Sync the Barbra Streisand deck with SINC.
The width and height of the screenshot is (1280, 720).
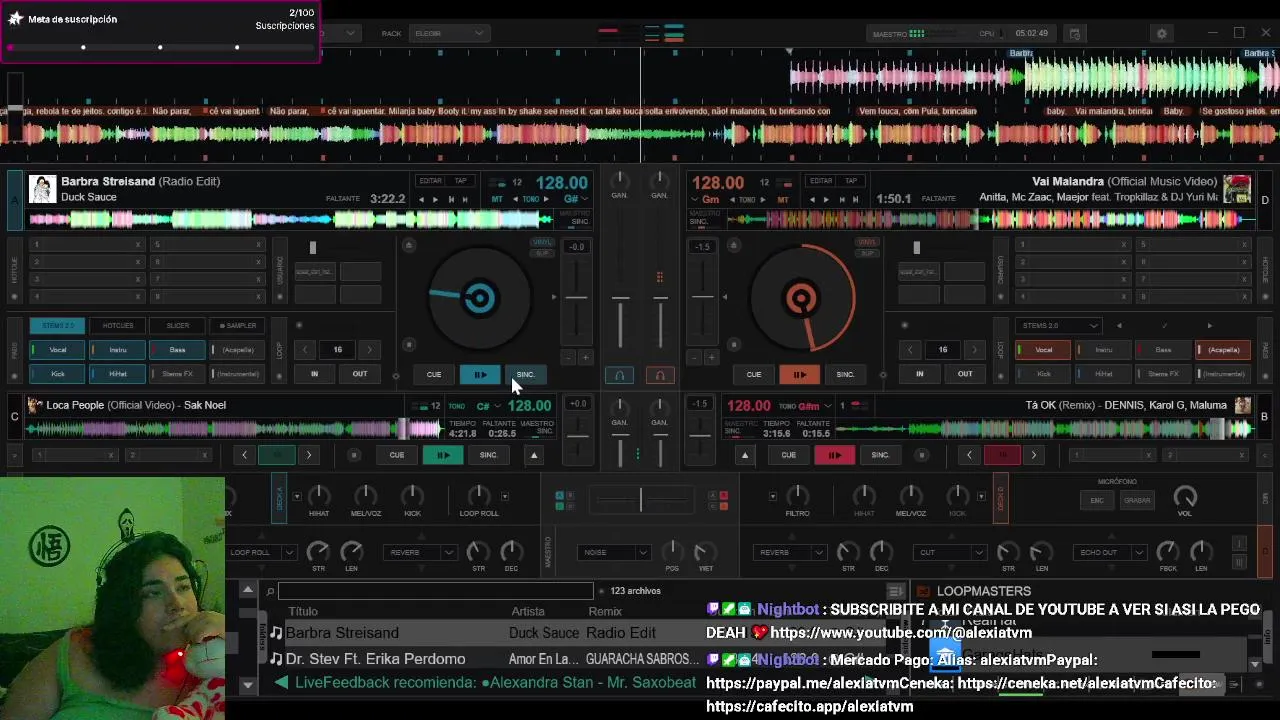pos(526,374)
